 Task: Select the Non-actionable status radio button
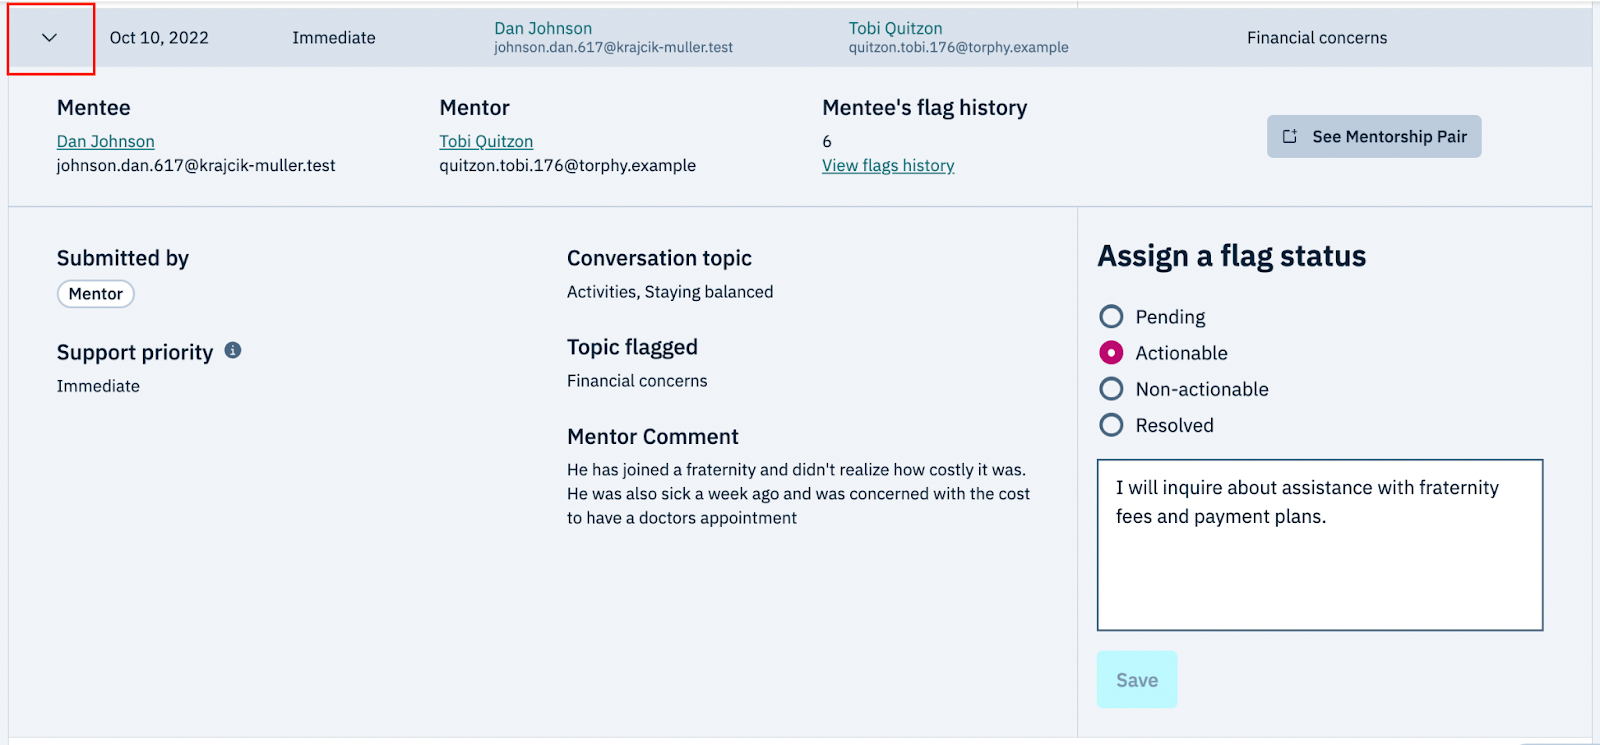1111,389
